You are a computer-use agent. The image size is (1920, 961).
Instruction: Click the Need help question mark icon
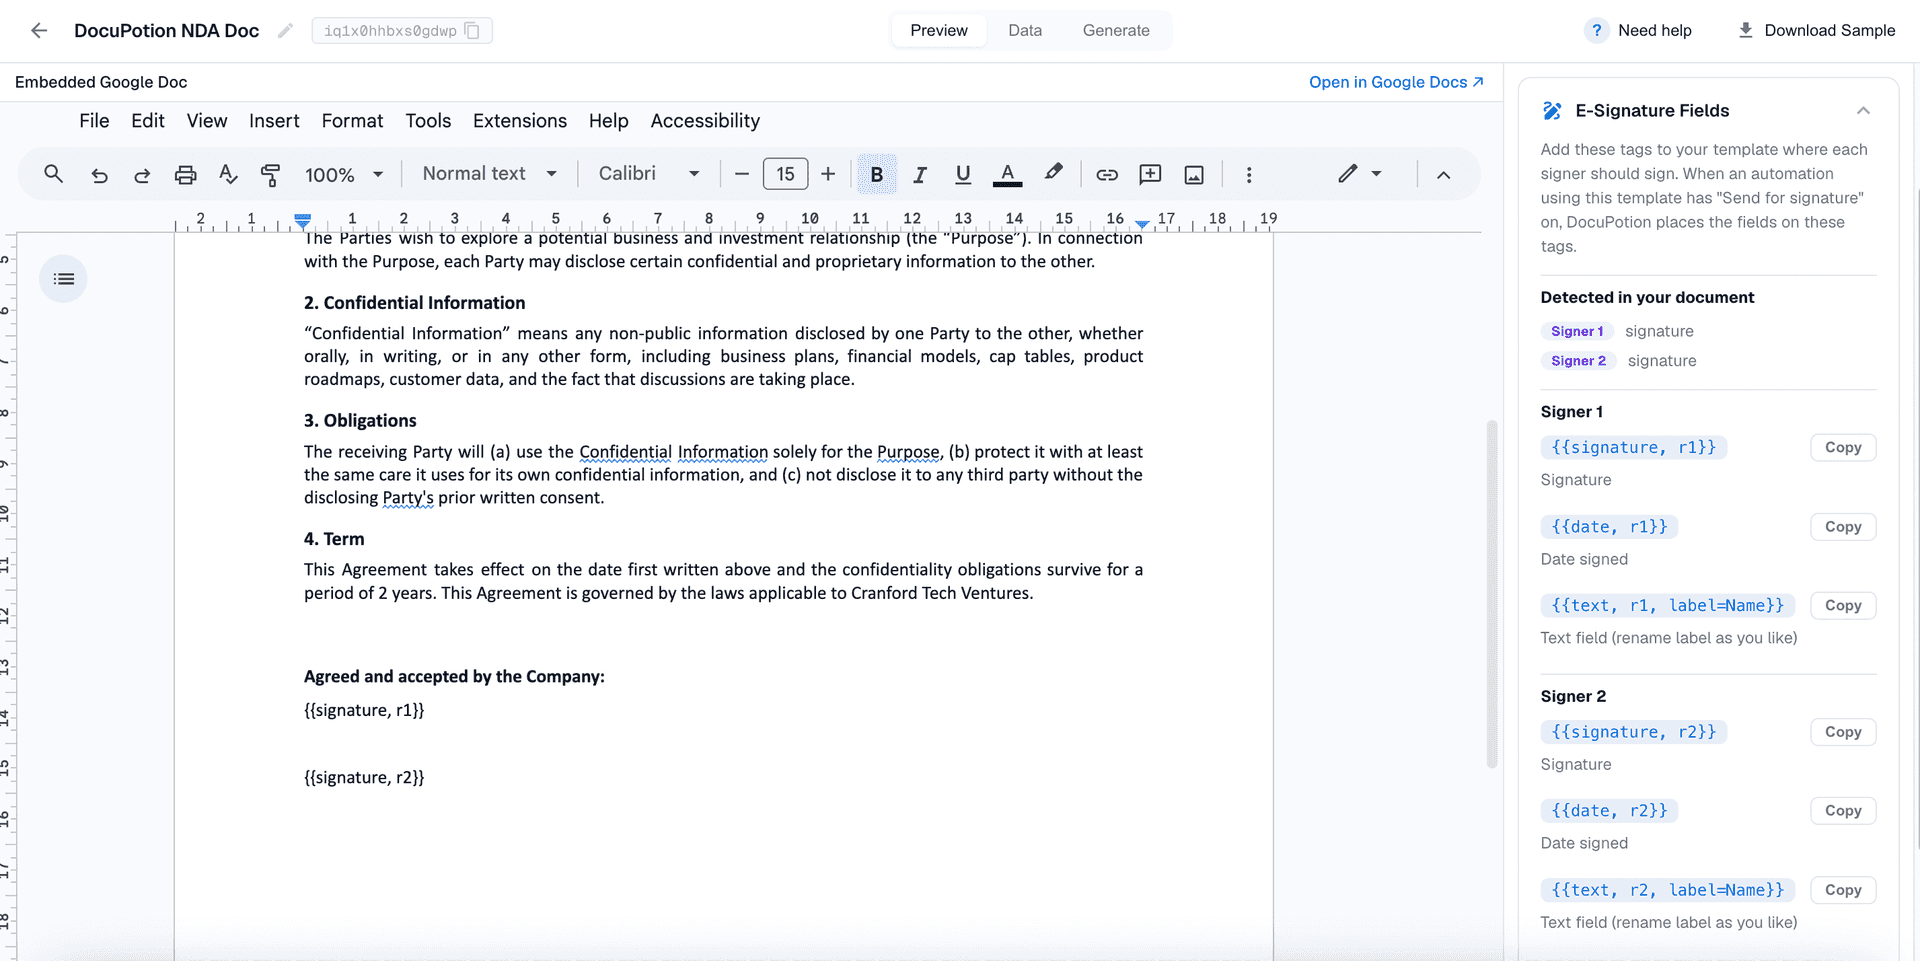[1596, 30]
